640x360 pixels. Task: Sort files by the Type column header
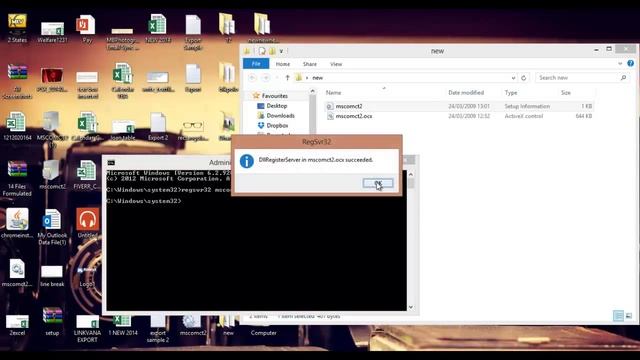coord(511,93)
